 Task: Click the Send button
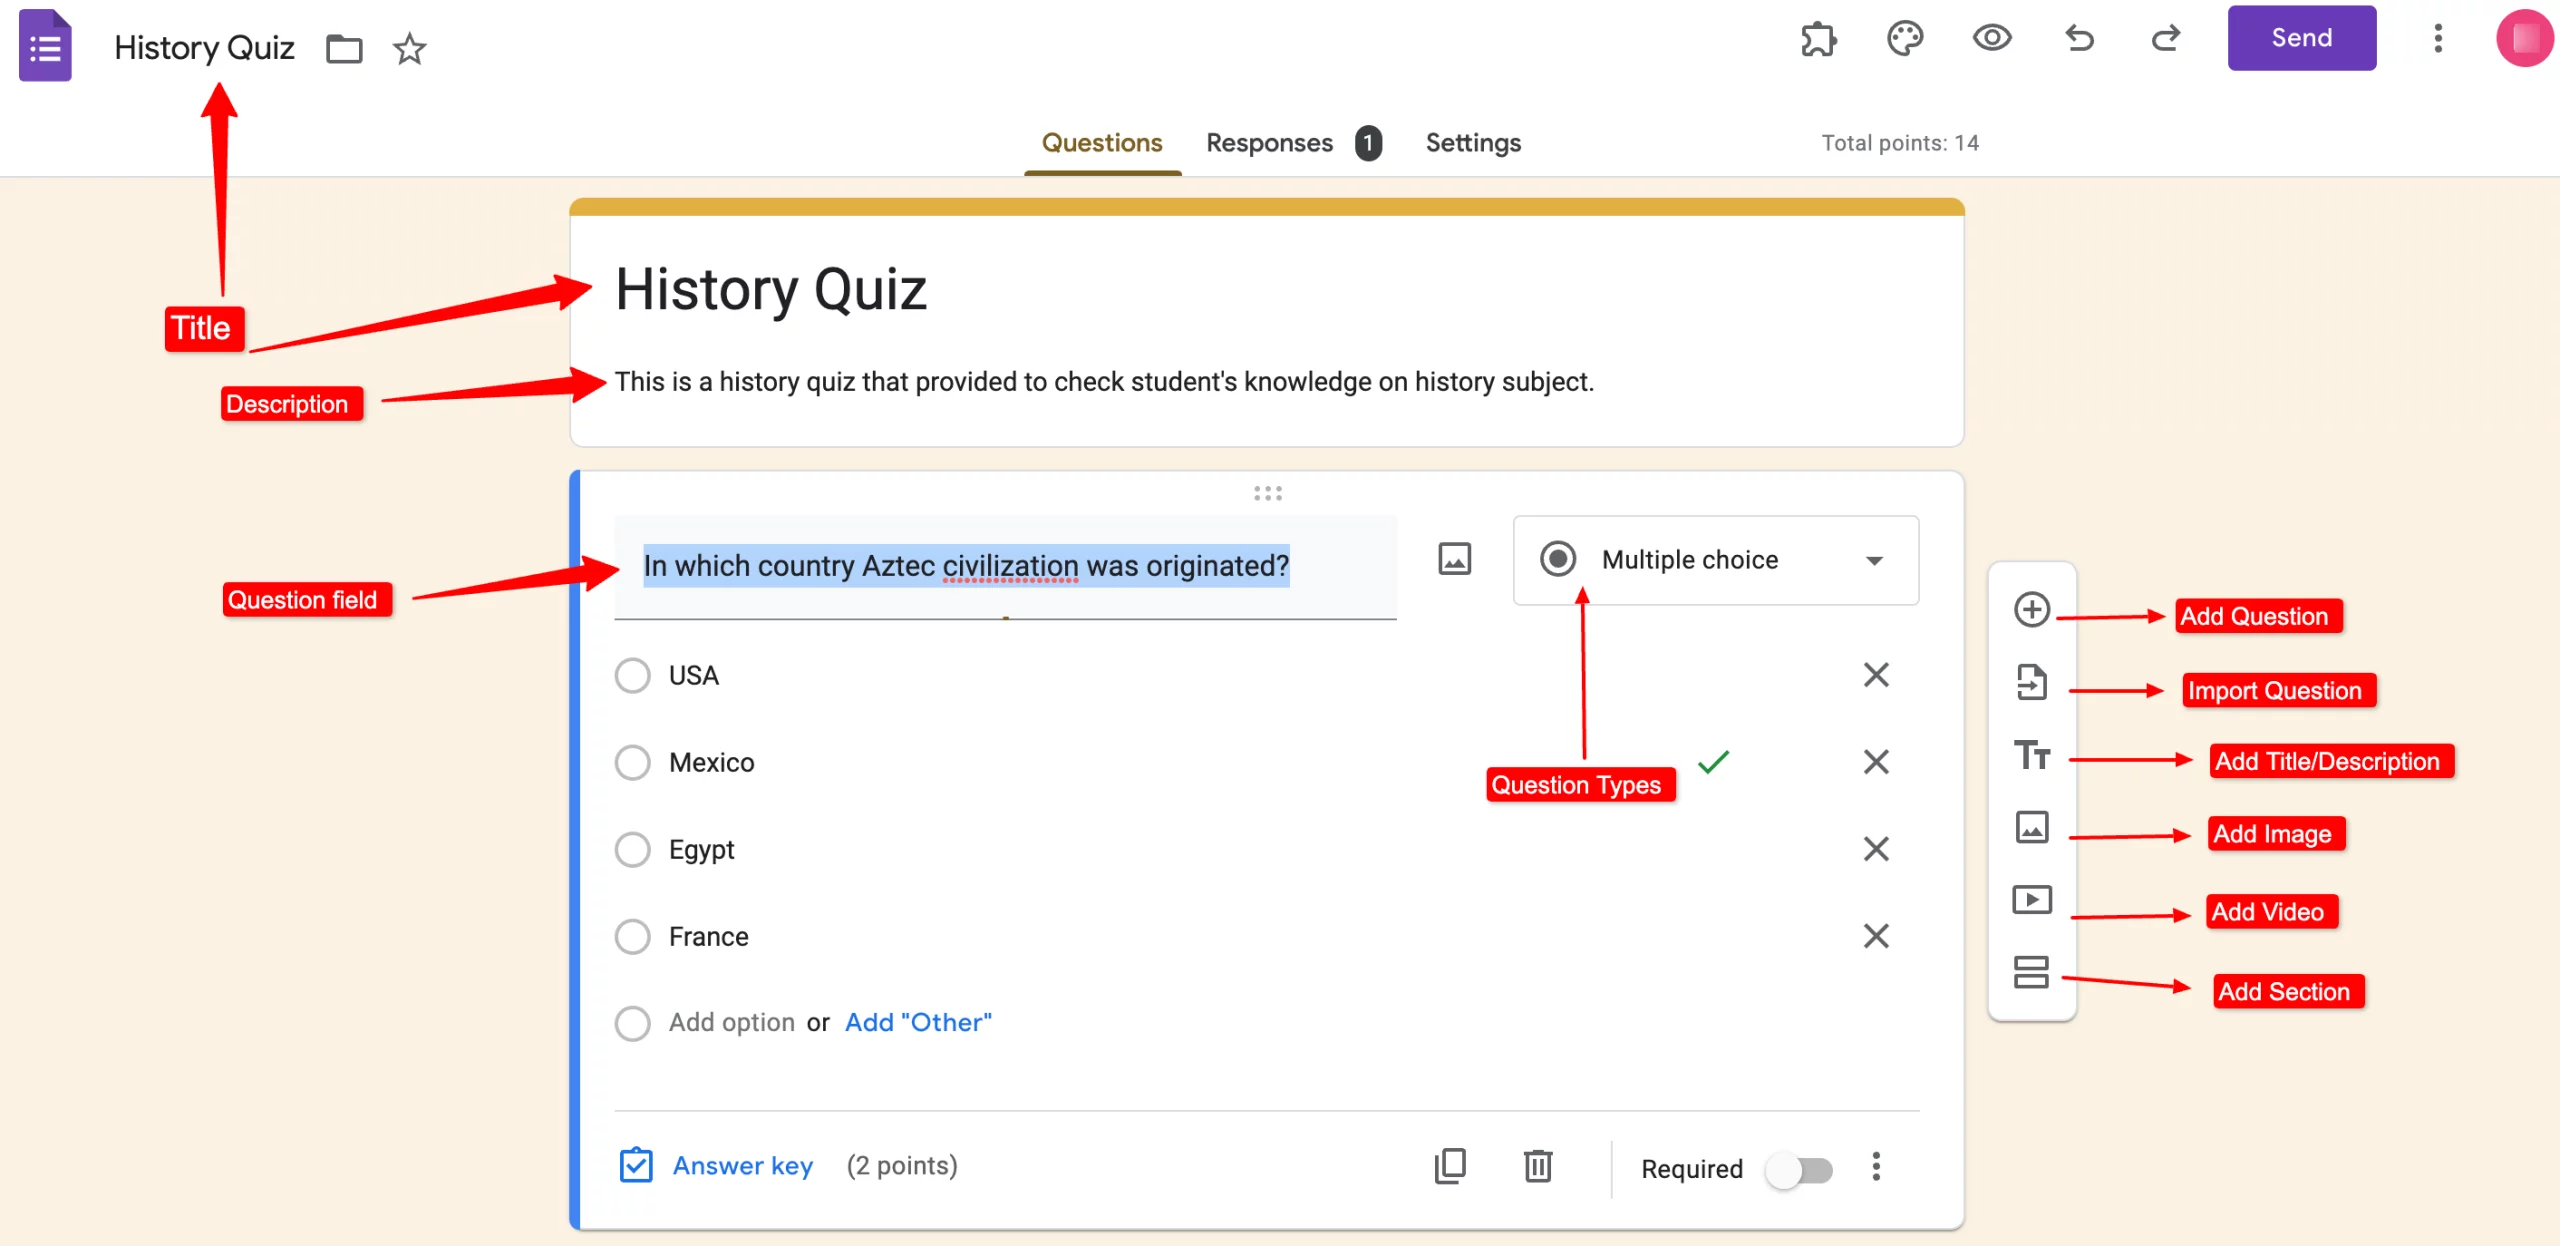pyautogui.click(x=2301, y=37)
